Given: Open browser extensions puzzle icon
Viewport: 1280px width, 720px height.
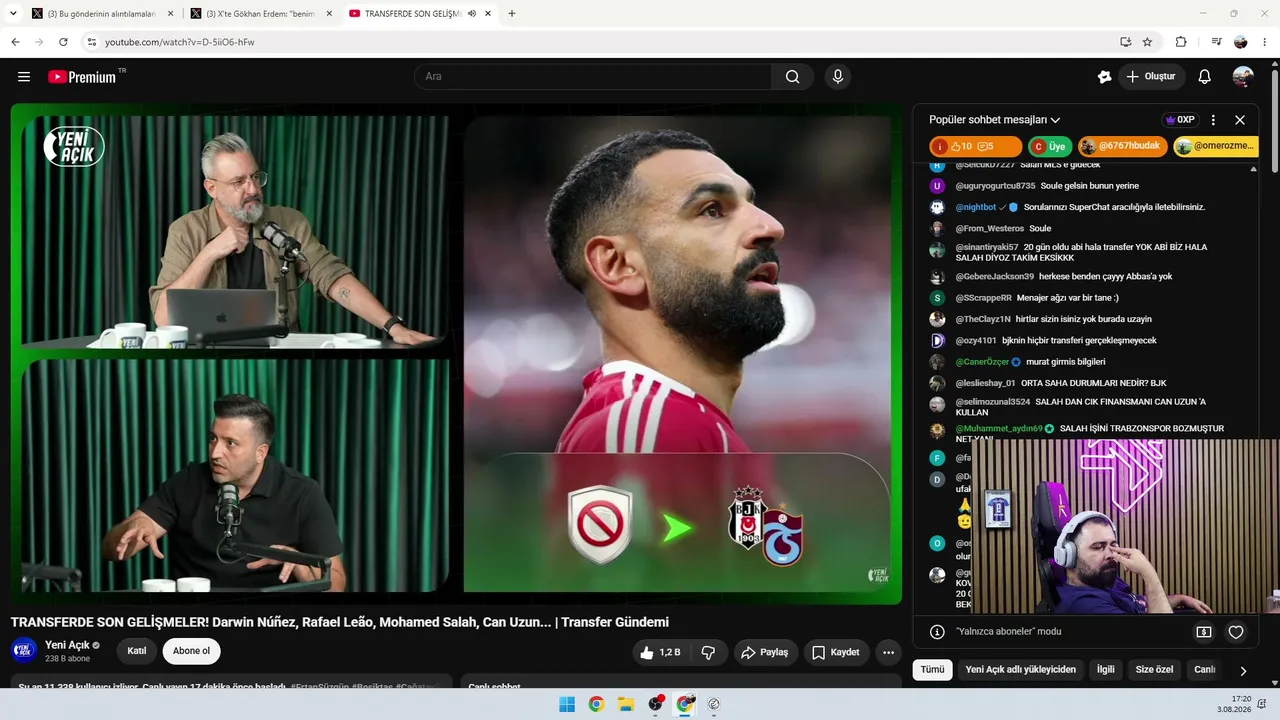Looking at the screenshot, I should [x=1181, y=42].
